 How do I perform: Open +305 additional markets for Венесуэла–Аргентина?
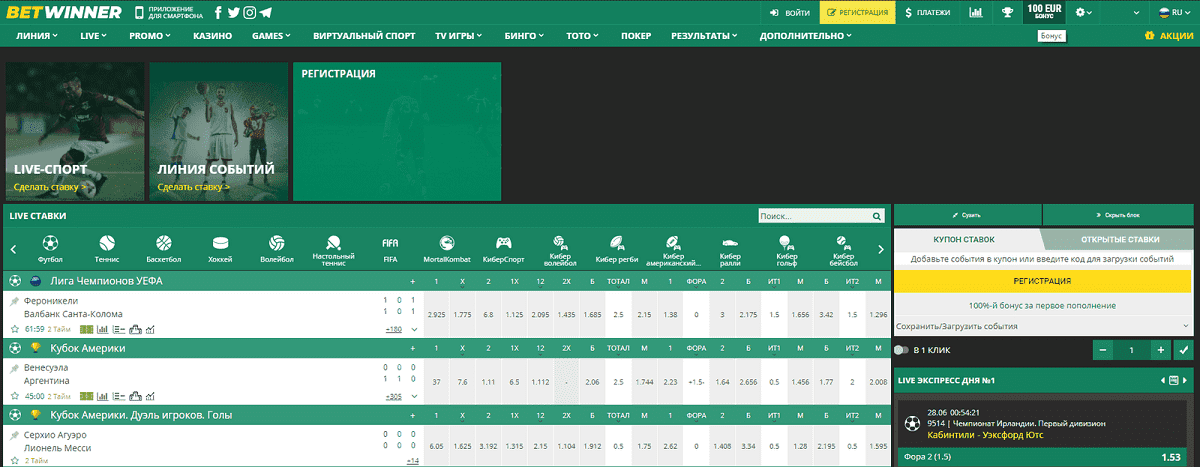(x=394, y=396)
